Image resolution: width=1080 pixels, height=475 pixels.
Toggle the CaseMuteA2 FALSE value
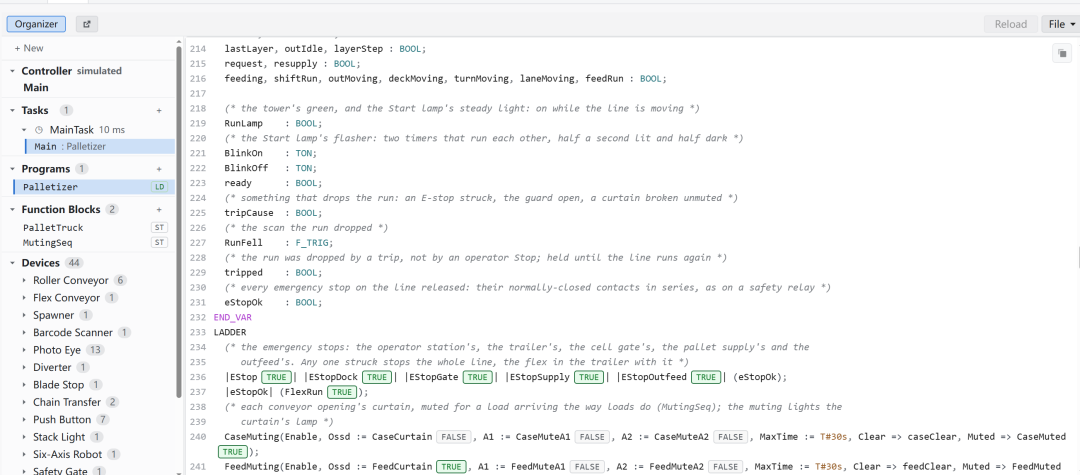coord(730,437)
